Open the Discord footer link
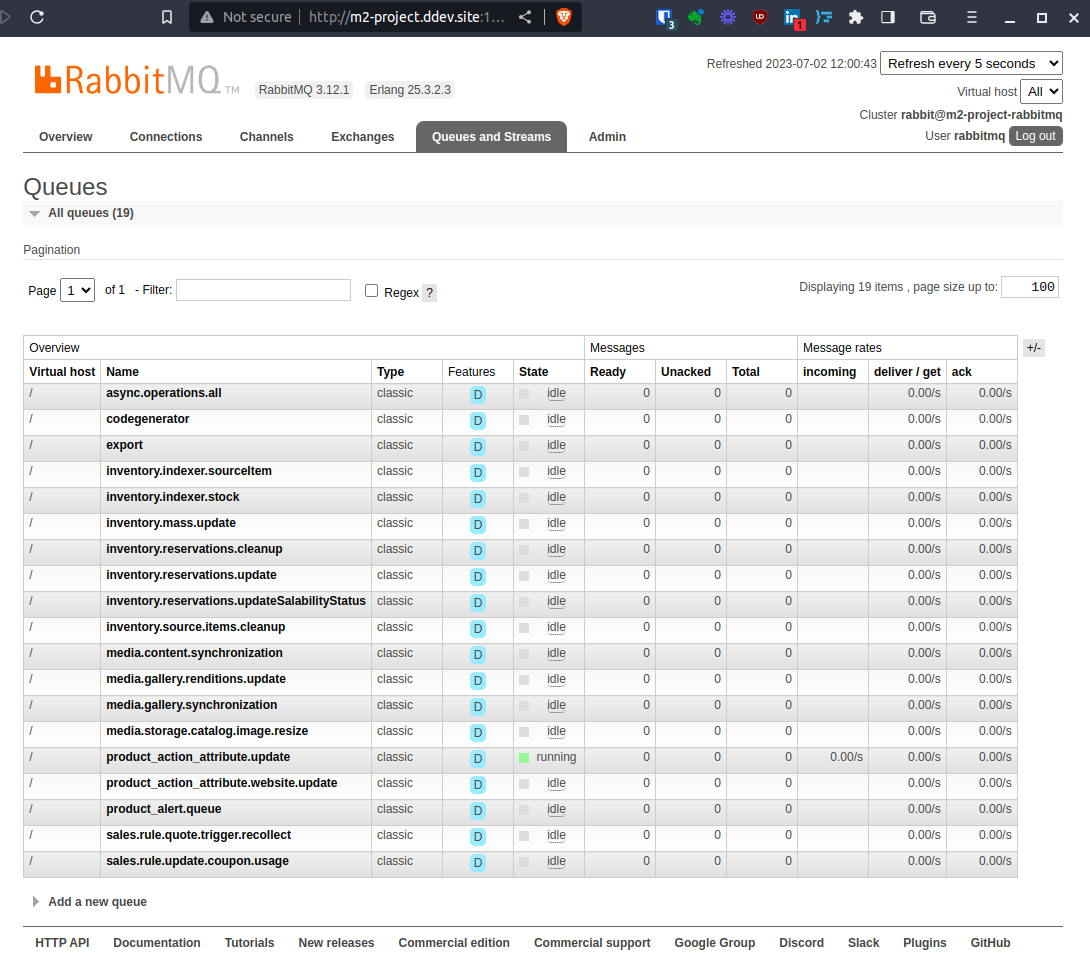 802,943
